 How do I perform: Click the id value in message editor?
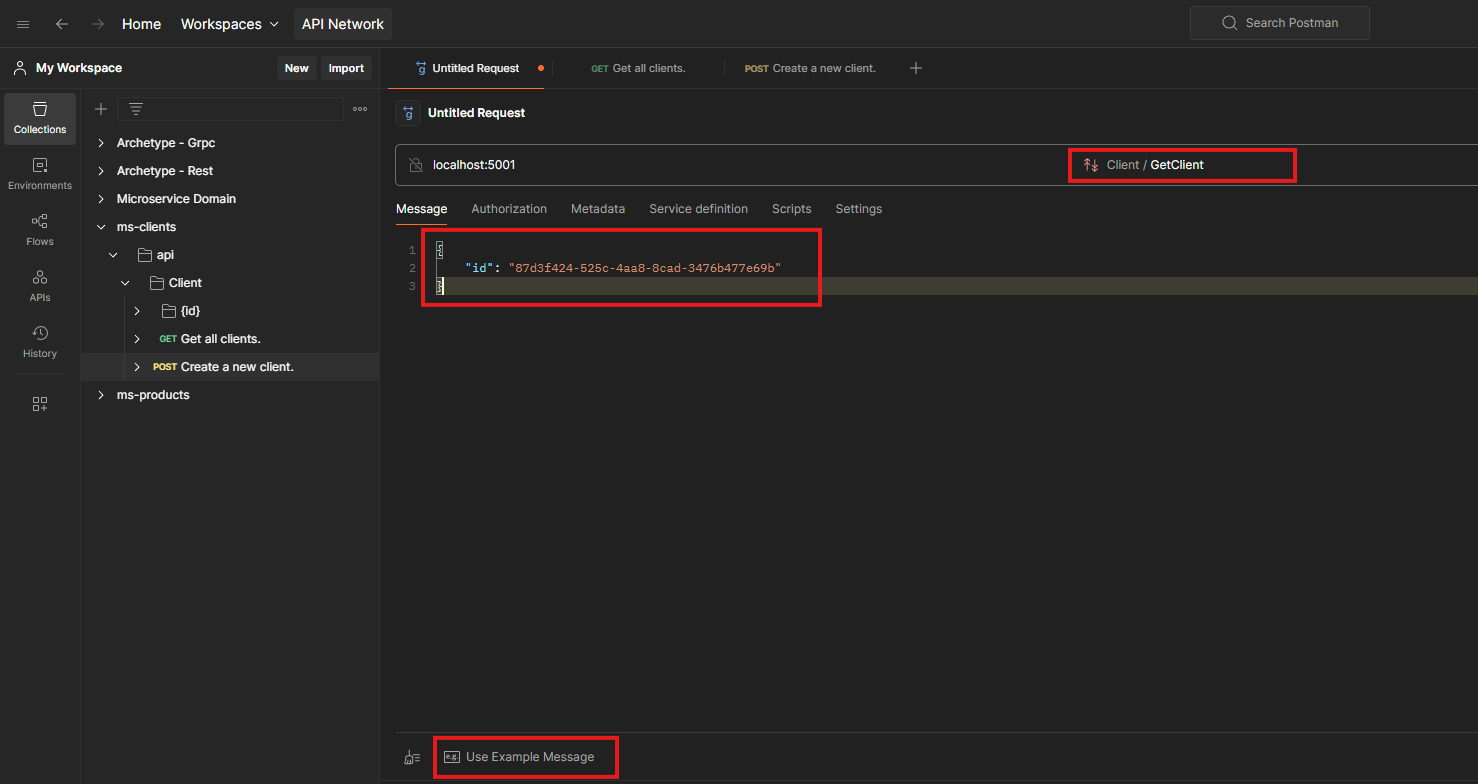pos(645,268)
